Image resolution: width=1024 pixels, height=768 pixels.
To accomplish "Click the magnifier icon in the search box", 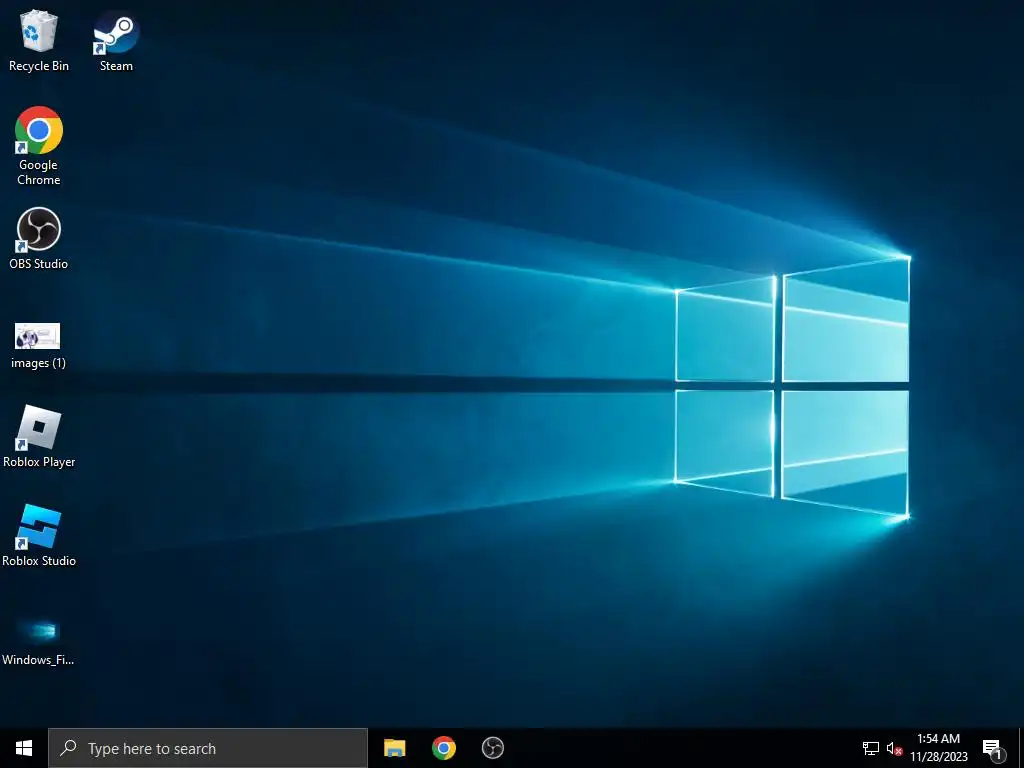I will tap(68, 748).
